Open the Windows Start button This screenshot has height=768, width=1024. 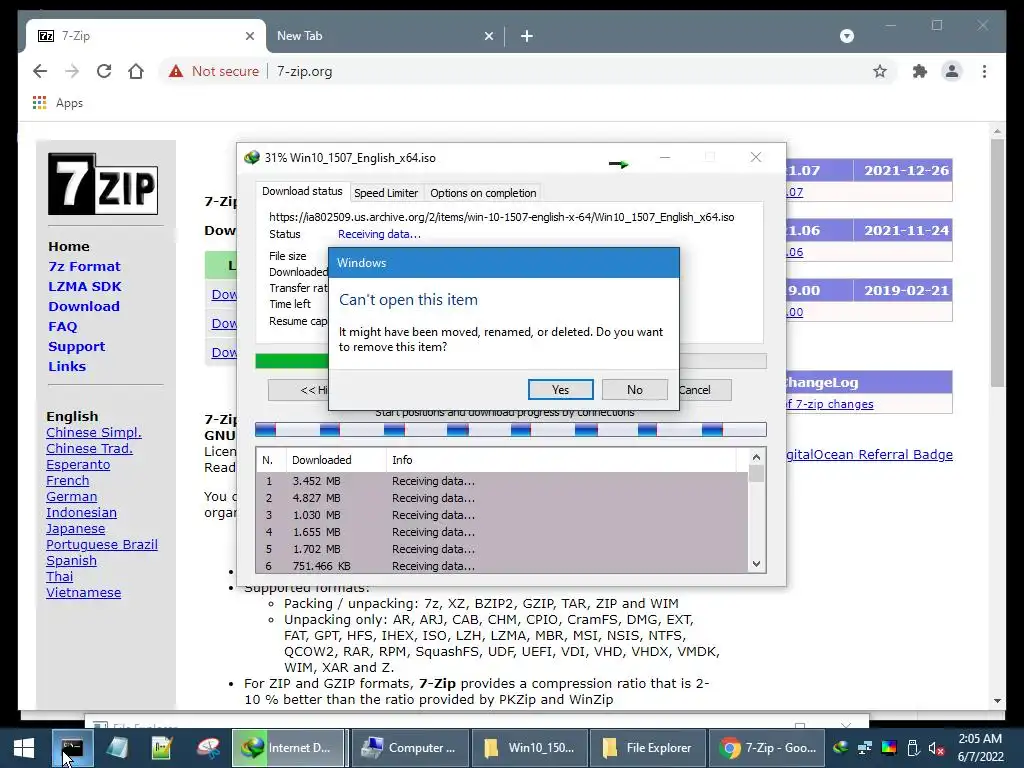click(24, 748)
